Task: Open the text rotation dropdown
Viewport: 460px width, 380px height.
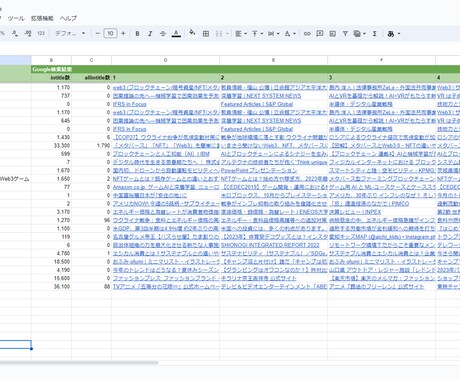Action: 290,34
